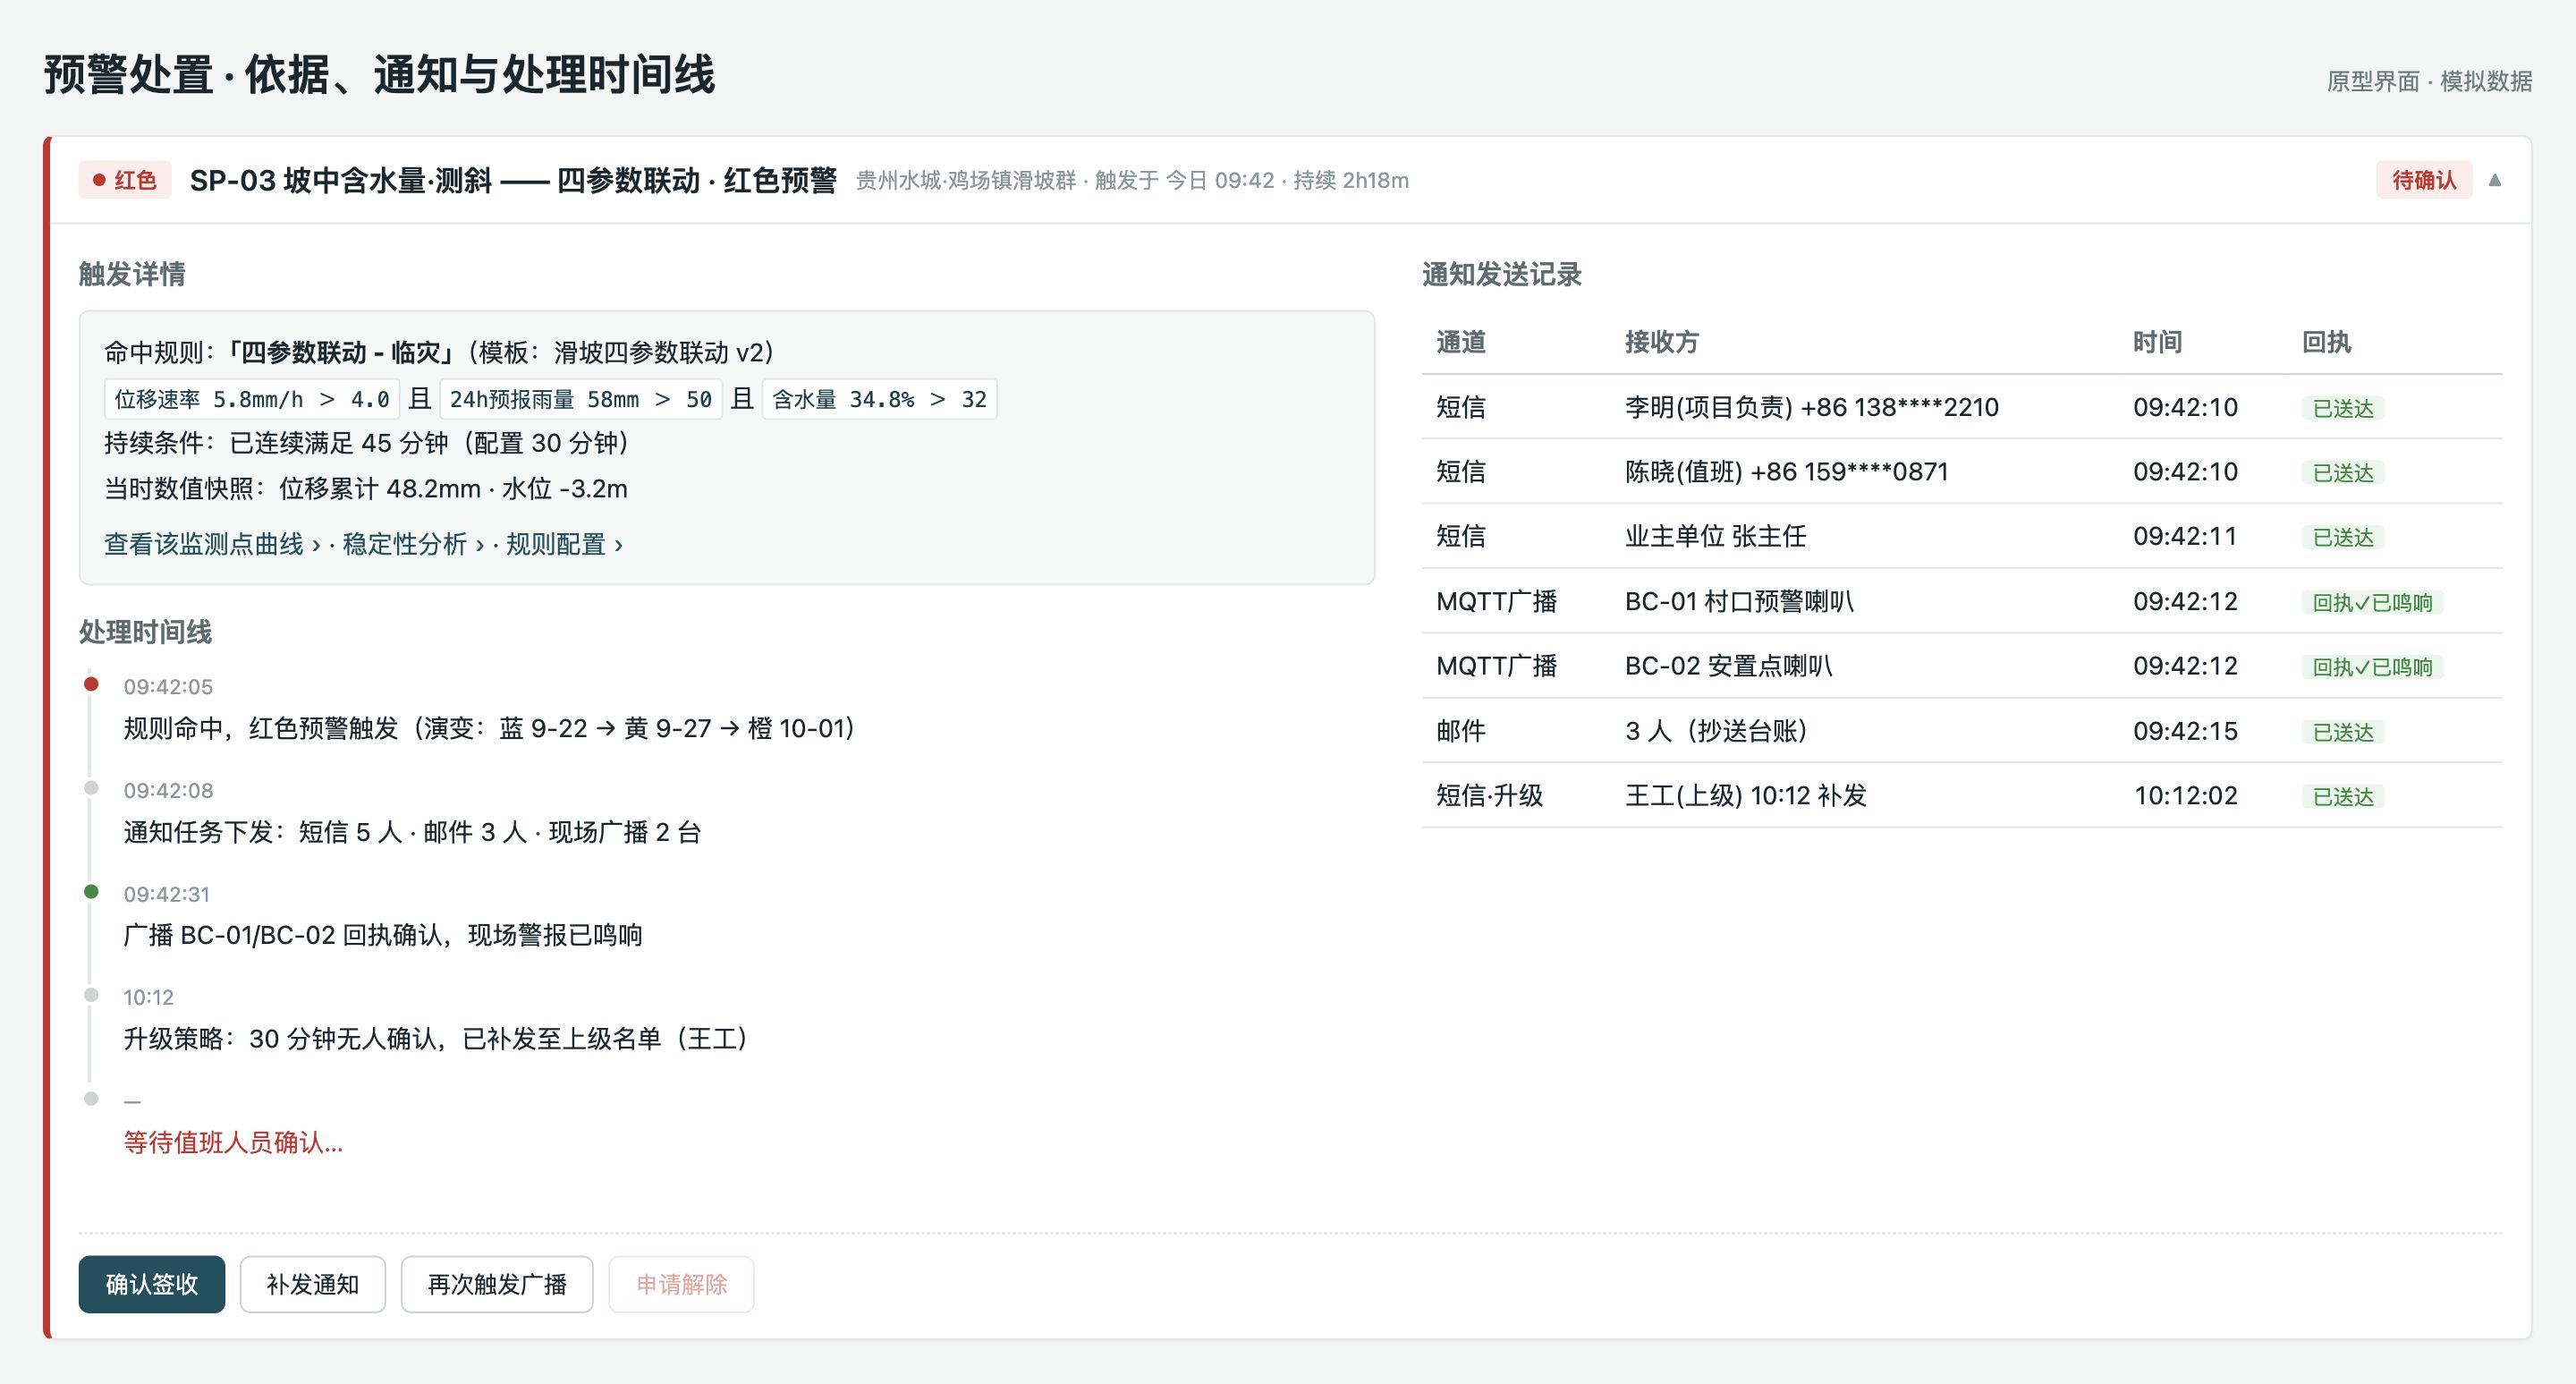Click 24h预报雨量 58mm > 50 condition chip
The height and width of the screenshot is (1384, 2576).
581,399
